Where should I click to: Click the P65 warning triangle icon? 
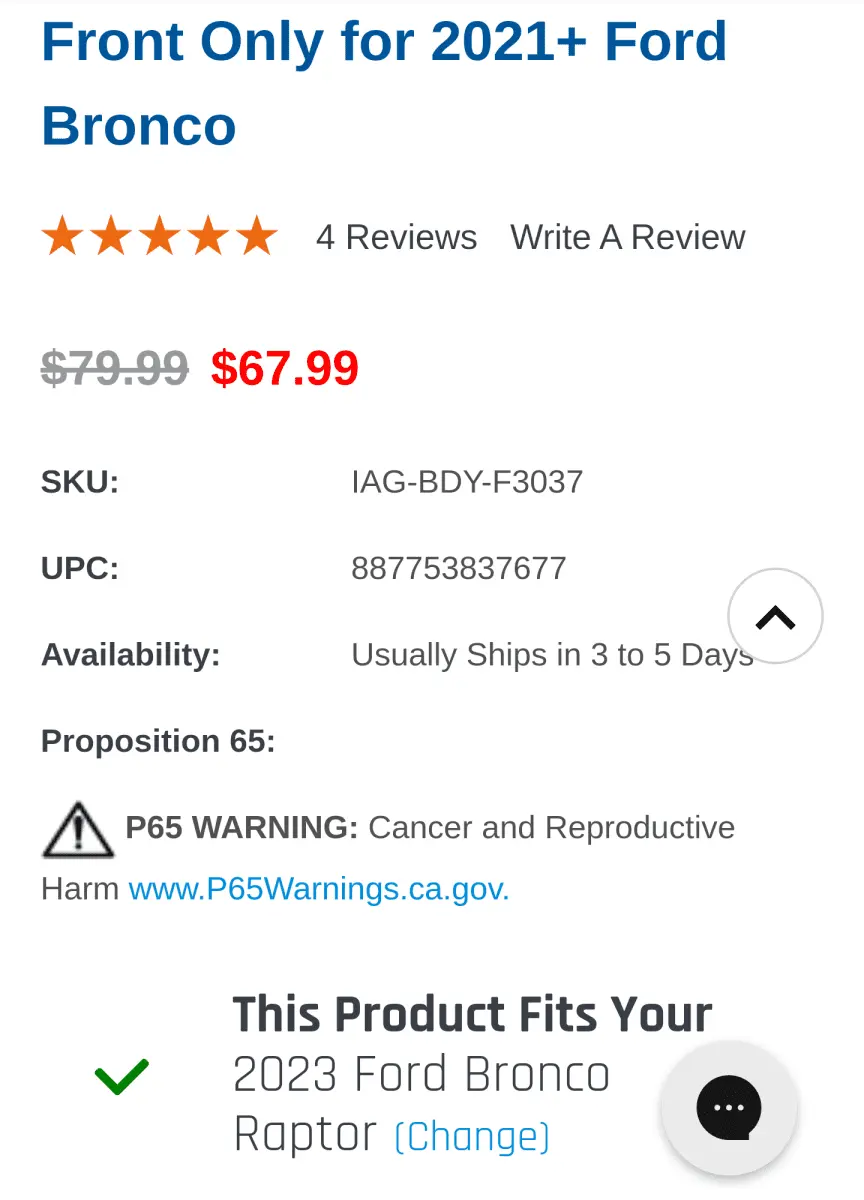[x=77, y=831]
